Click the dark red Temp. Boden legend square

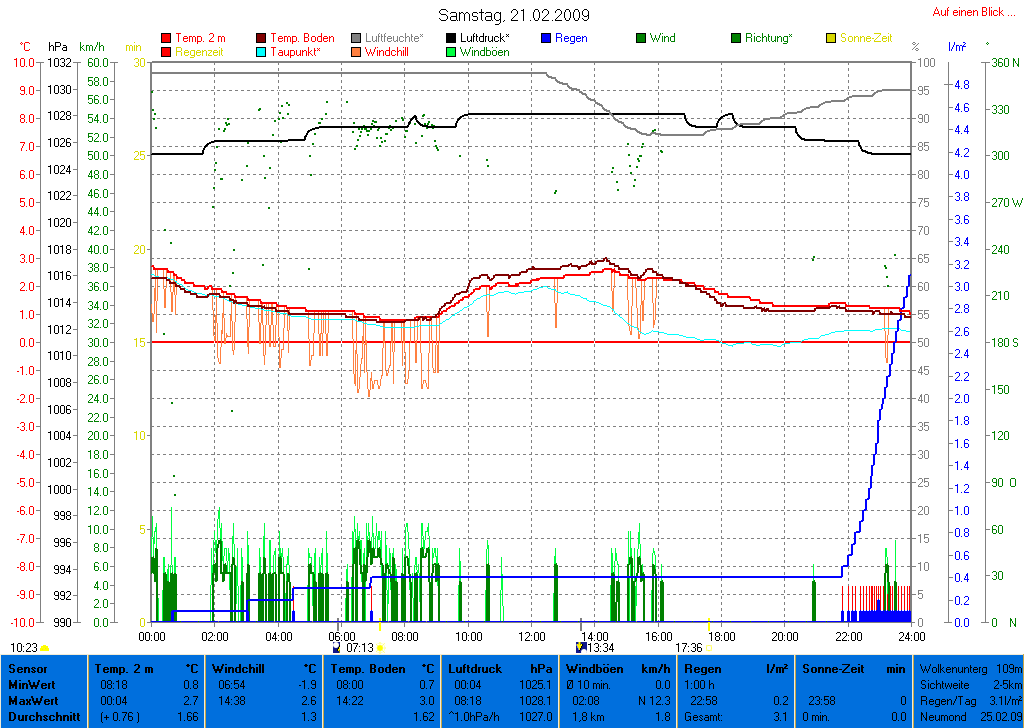coord(261,38)
